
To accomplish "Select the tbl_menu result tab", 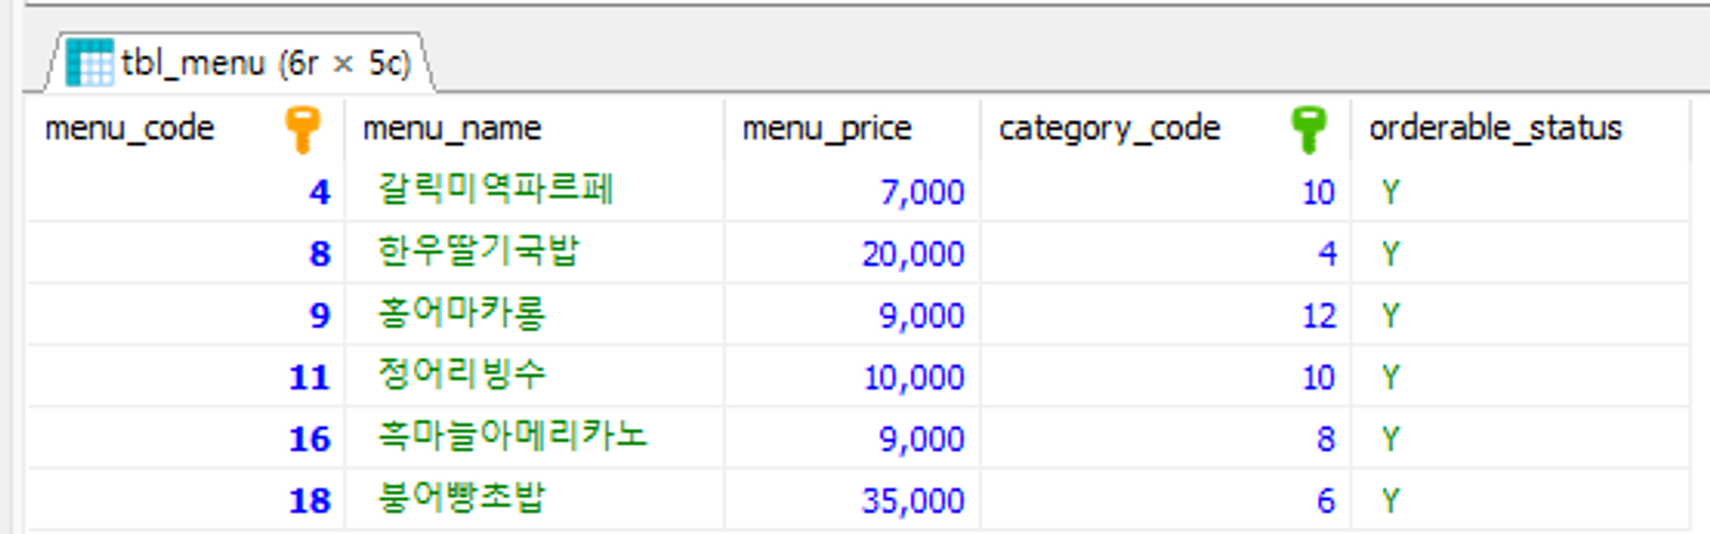I will tap(240, 63).
